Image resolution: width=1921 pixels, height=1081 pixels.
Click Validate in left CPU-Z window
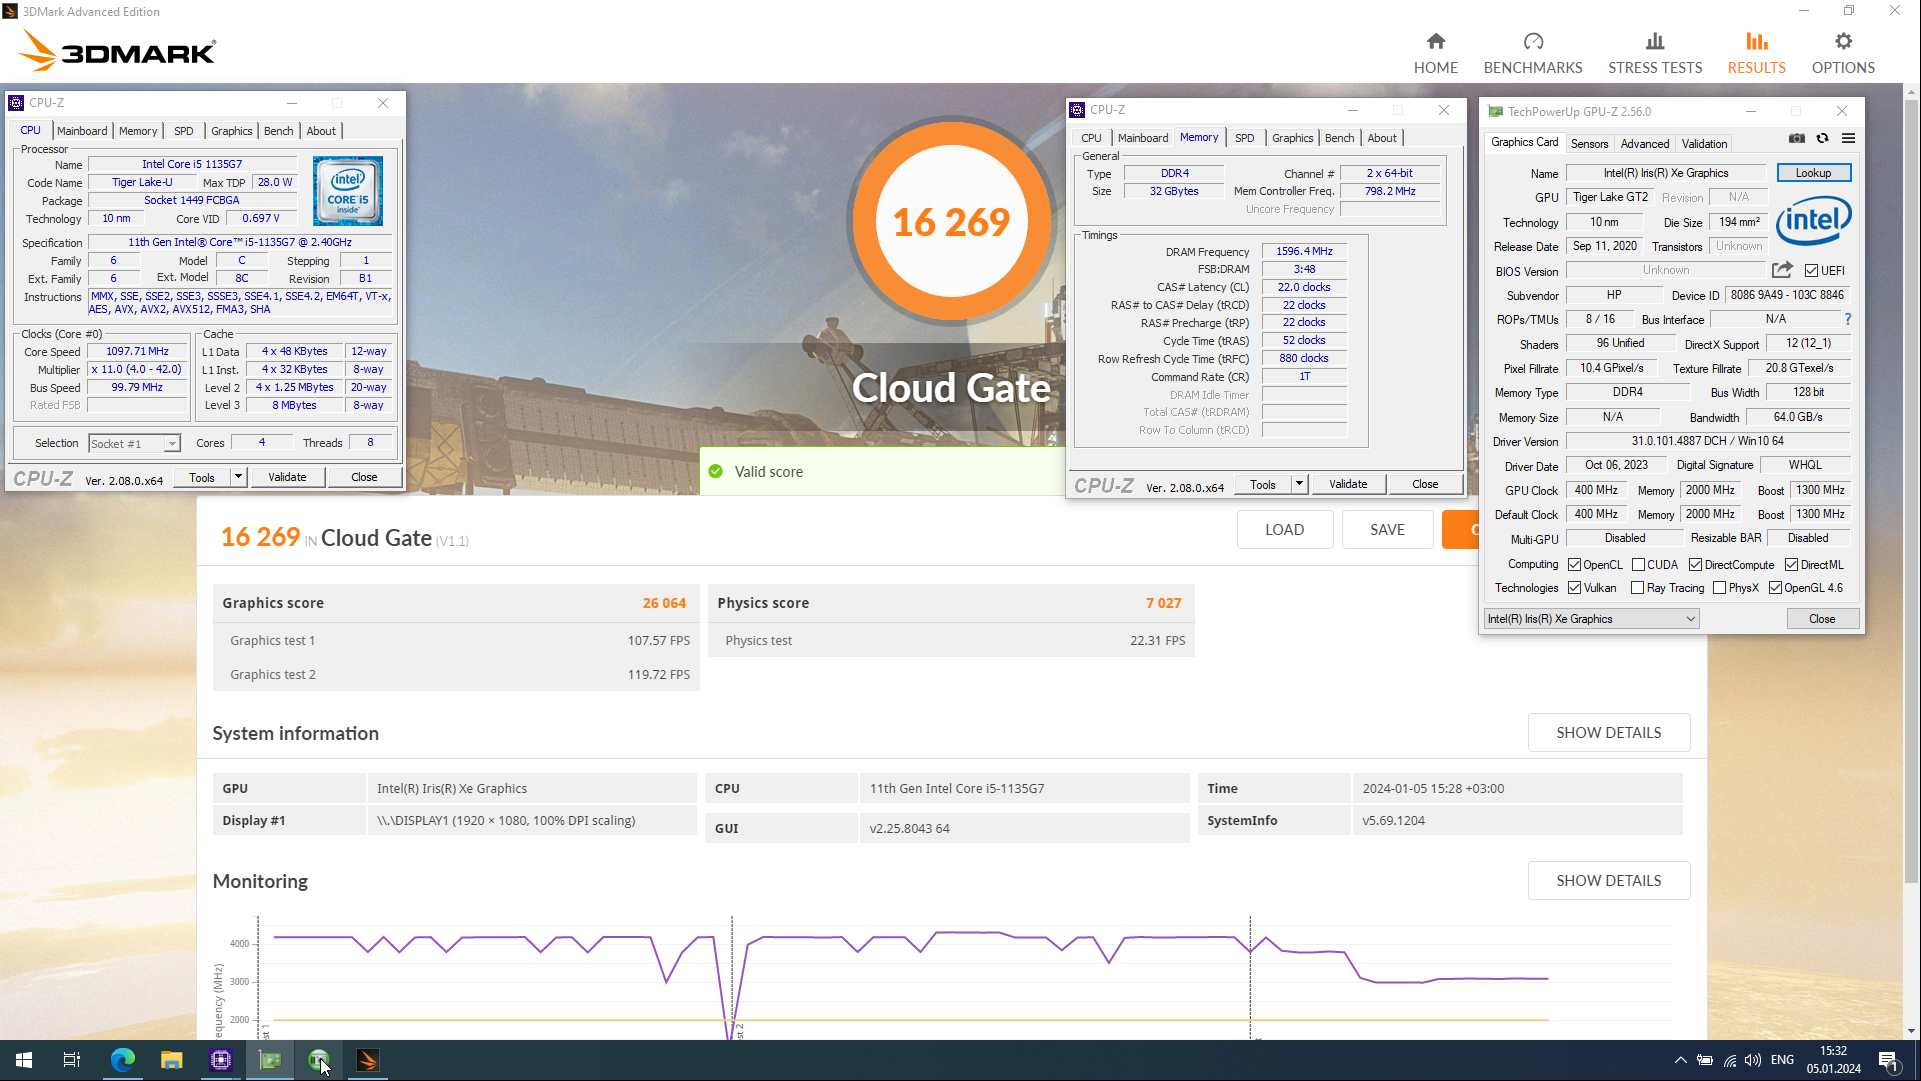[x=287, y=477]
